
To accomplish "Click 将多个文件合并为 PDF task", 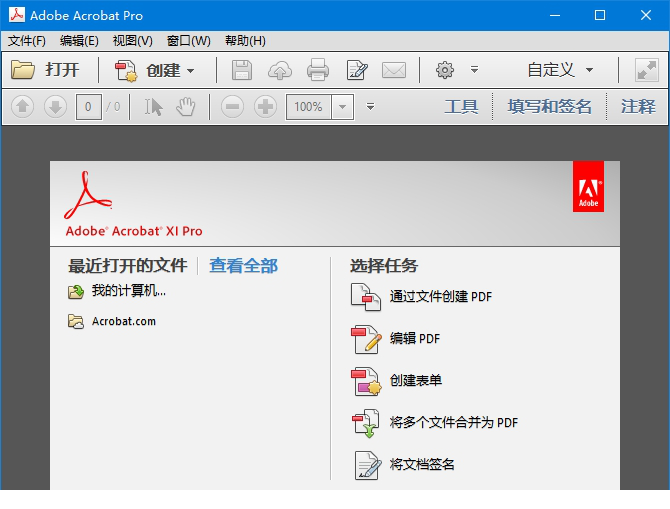I will click(x=453, y=422).
